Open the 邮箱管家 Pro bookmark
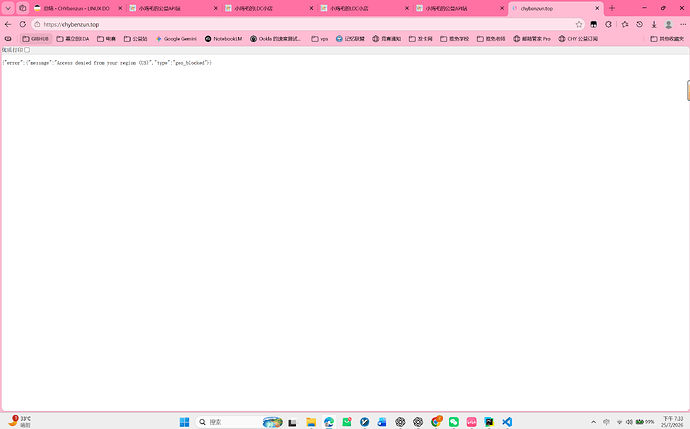 click(532, 39)
